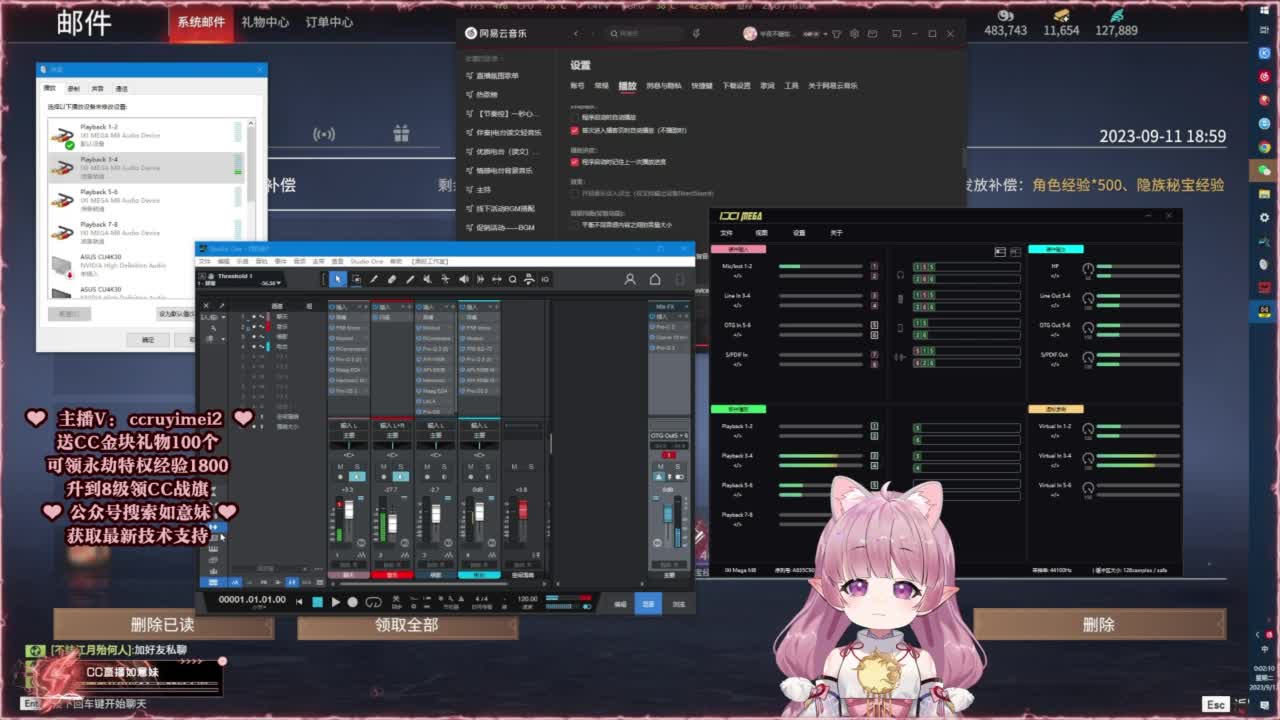
Task: Click the microphone icon beside NetEase search
Action: coord(694,34)
